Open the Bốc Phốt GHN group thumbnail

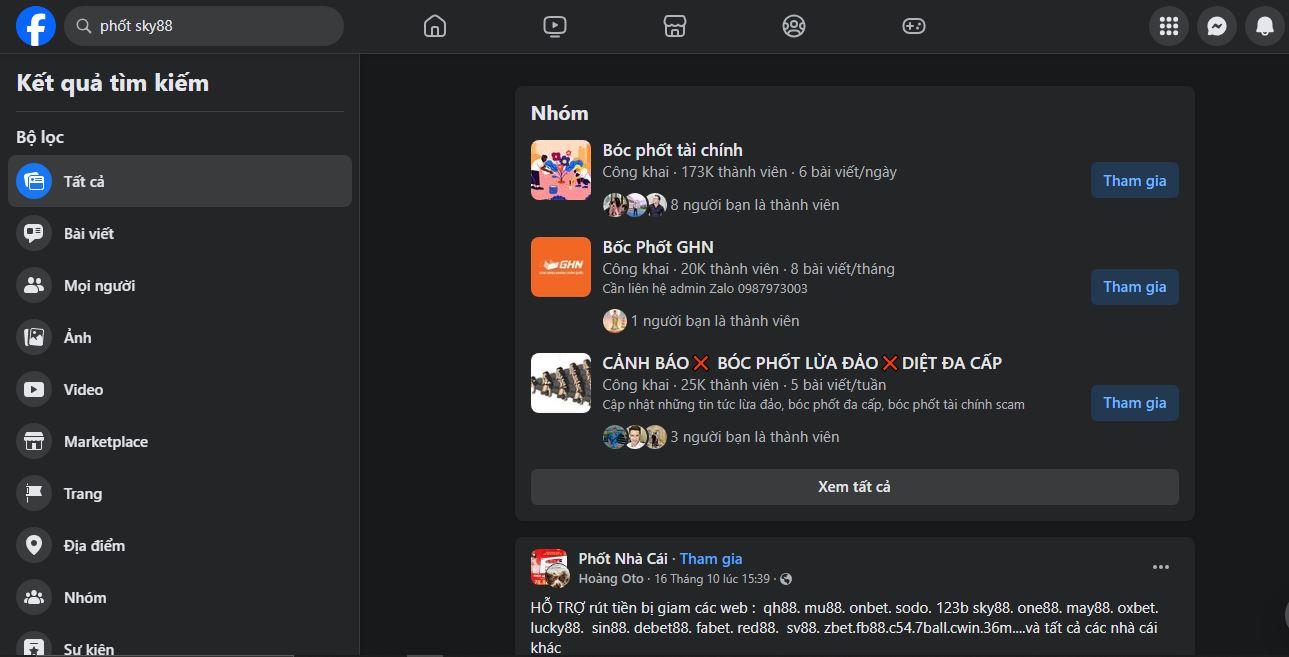point(560,267)
